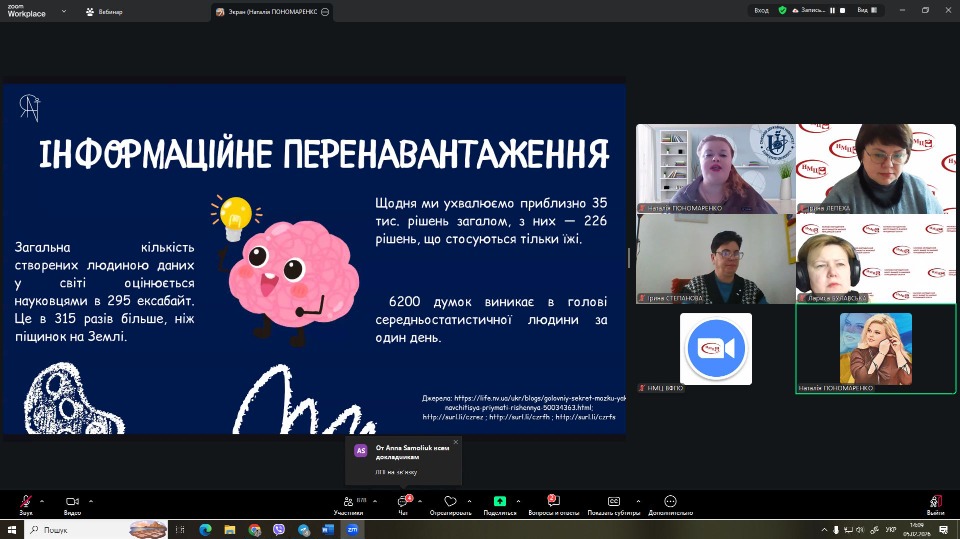The image size is (960, 539).
Task: Open the Отреагировать reactions menu
Action: (x=450, y=502)
